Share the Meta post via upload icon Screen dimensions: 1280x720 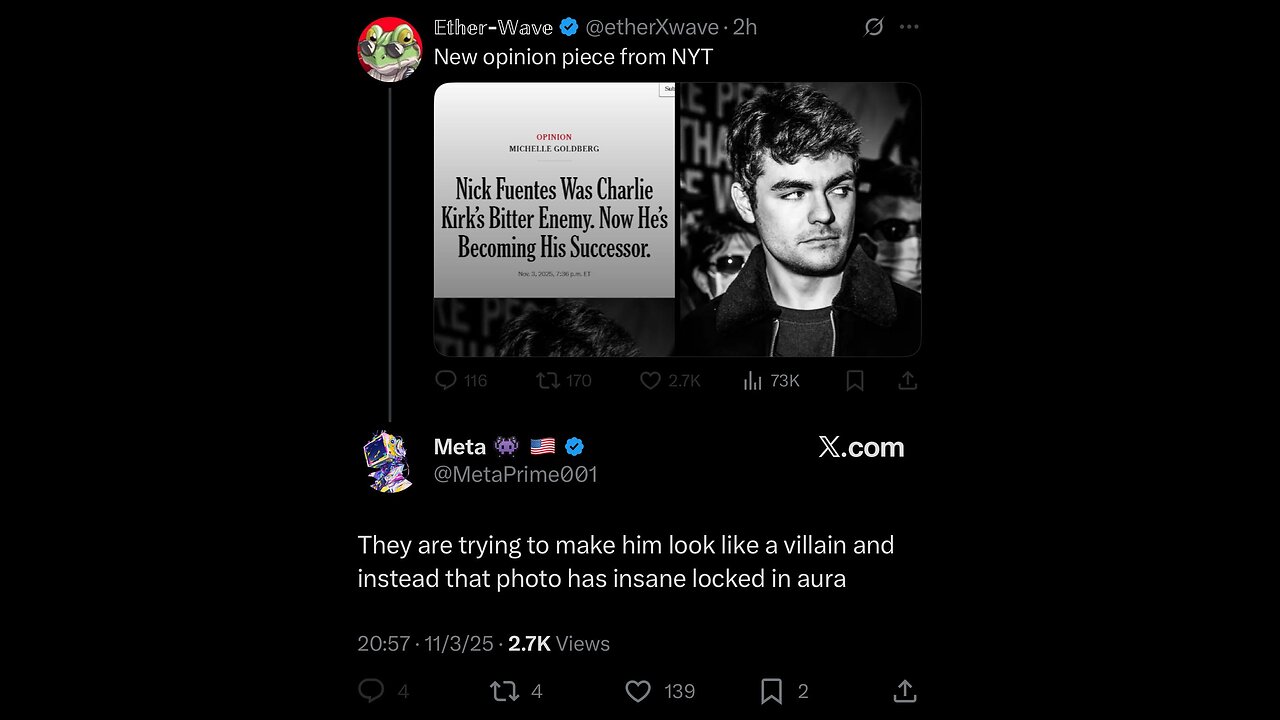pyautogui.click(x=904, y=691)
